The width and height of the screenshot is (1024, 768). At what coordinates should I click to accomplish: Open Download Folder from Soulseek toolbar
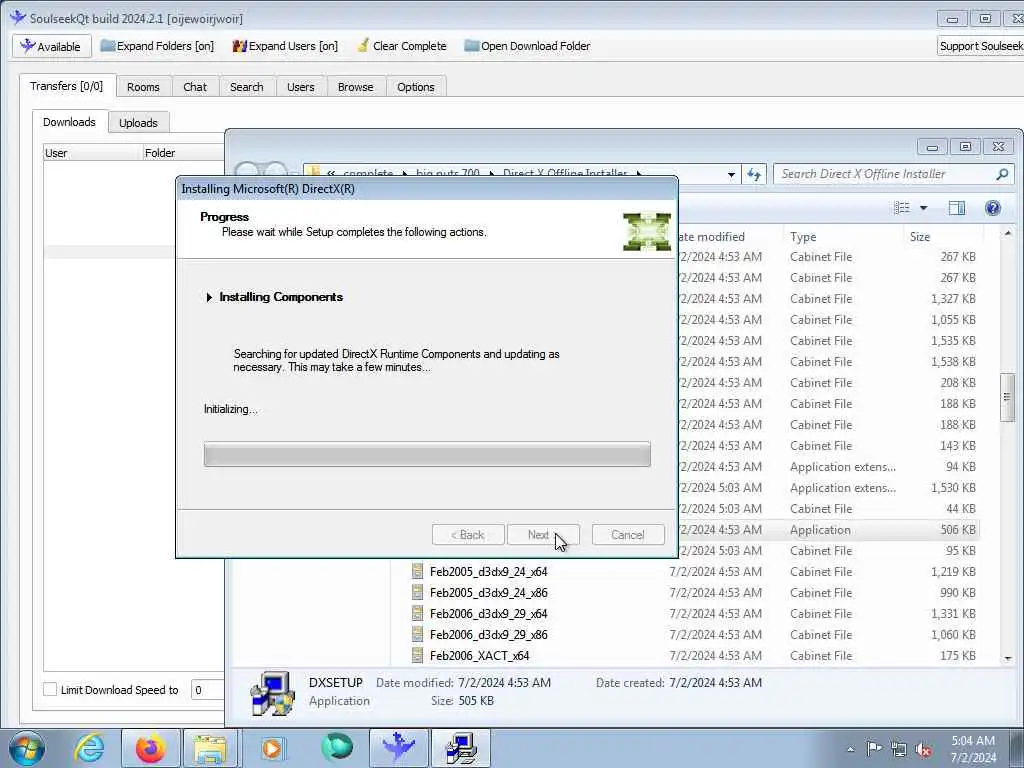527,46
